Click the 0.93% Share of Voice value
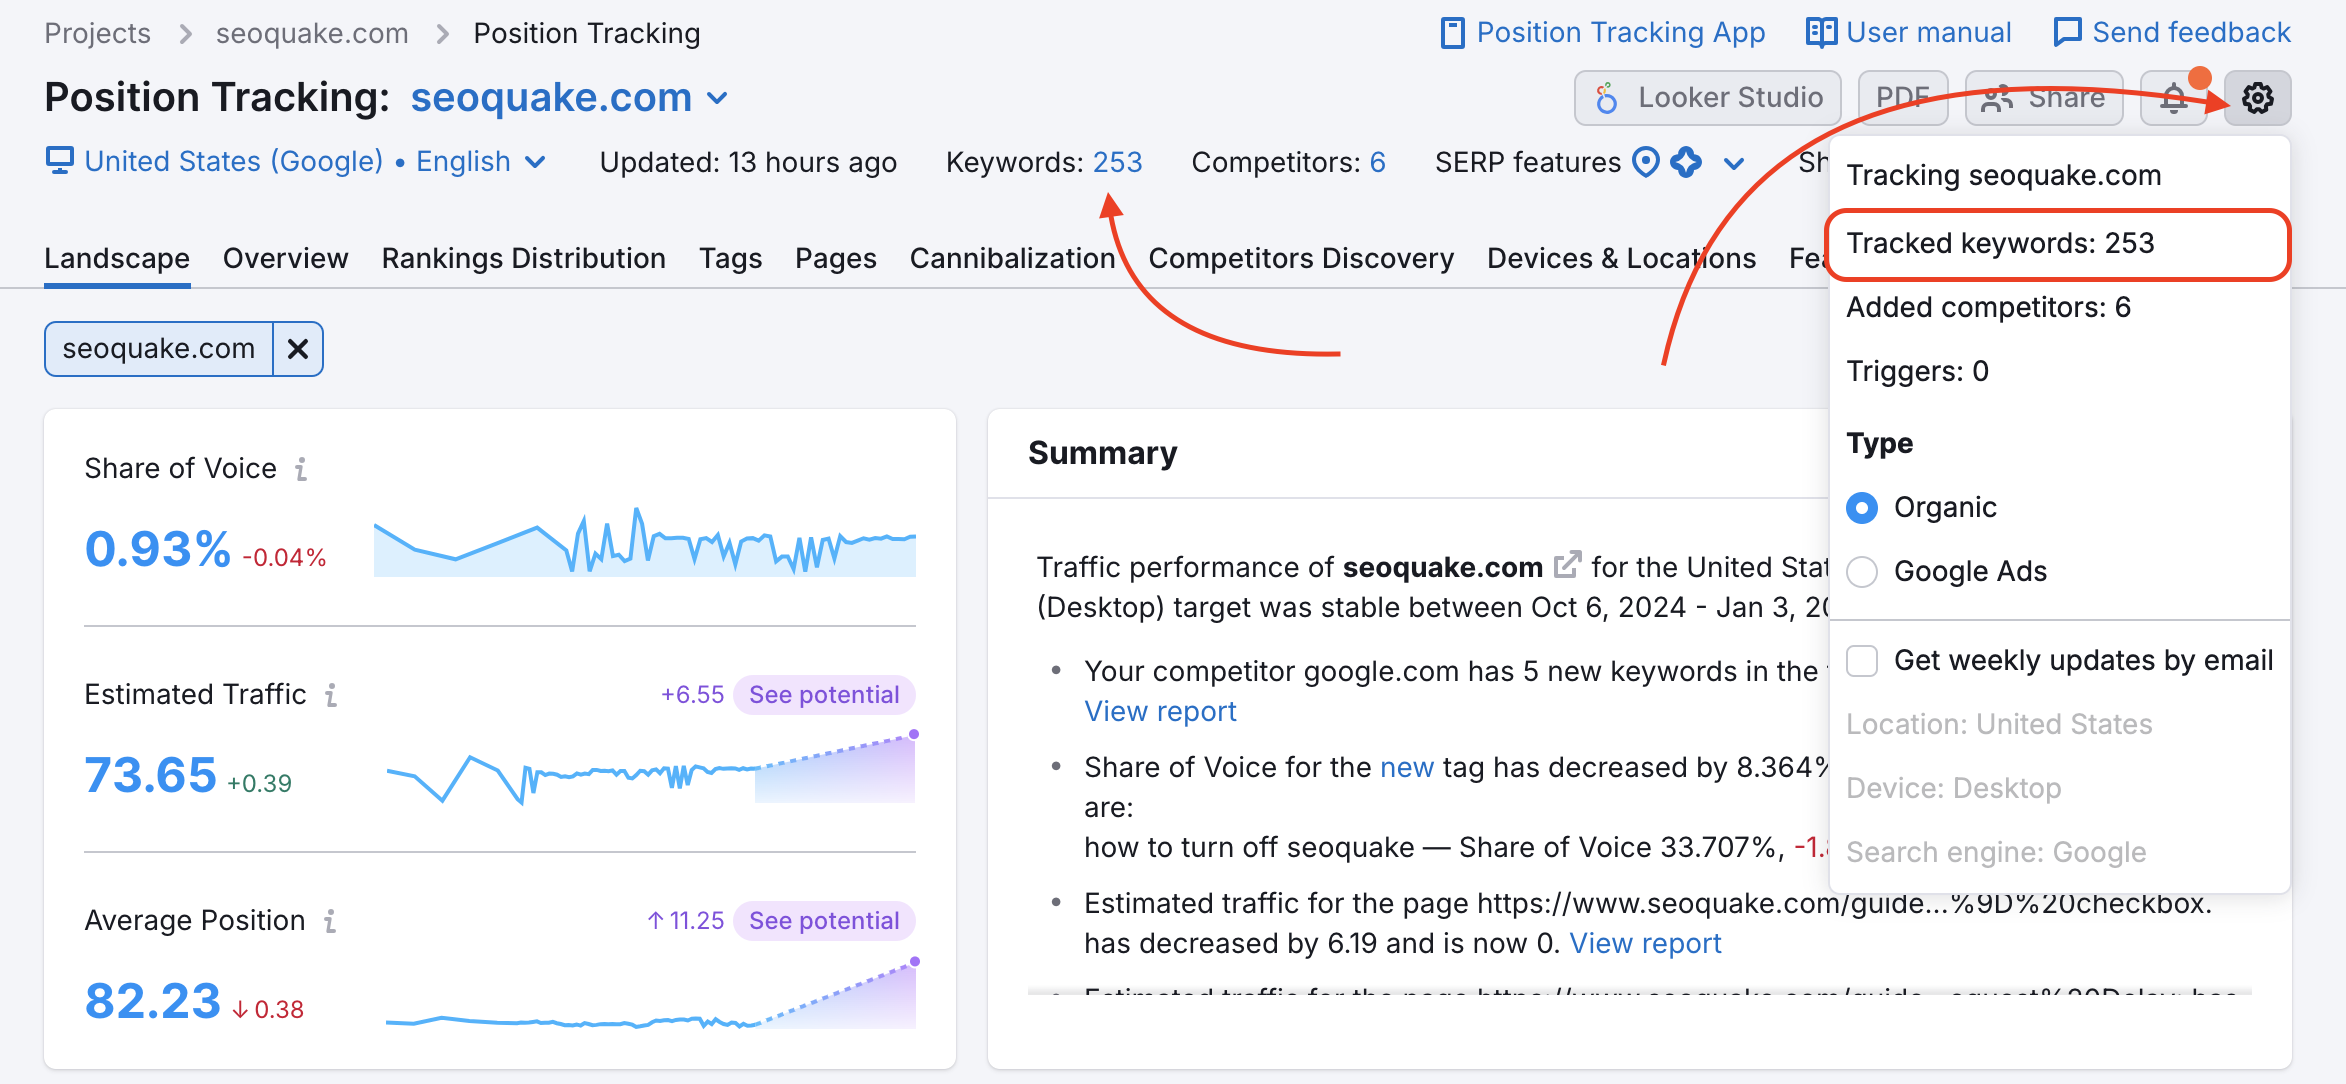This screenshot has width=2346, height=1084. pyautogui.click(x=158, y=549)
